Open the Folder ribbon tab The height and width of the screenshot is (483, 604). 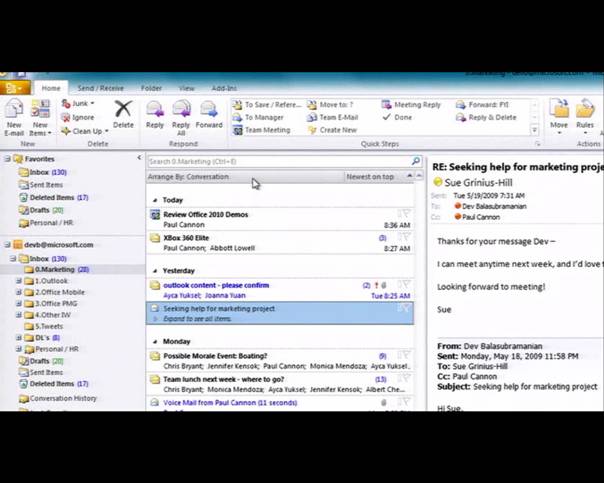coord(151,88)
